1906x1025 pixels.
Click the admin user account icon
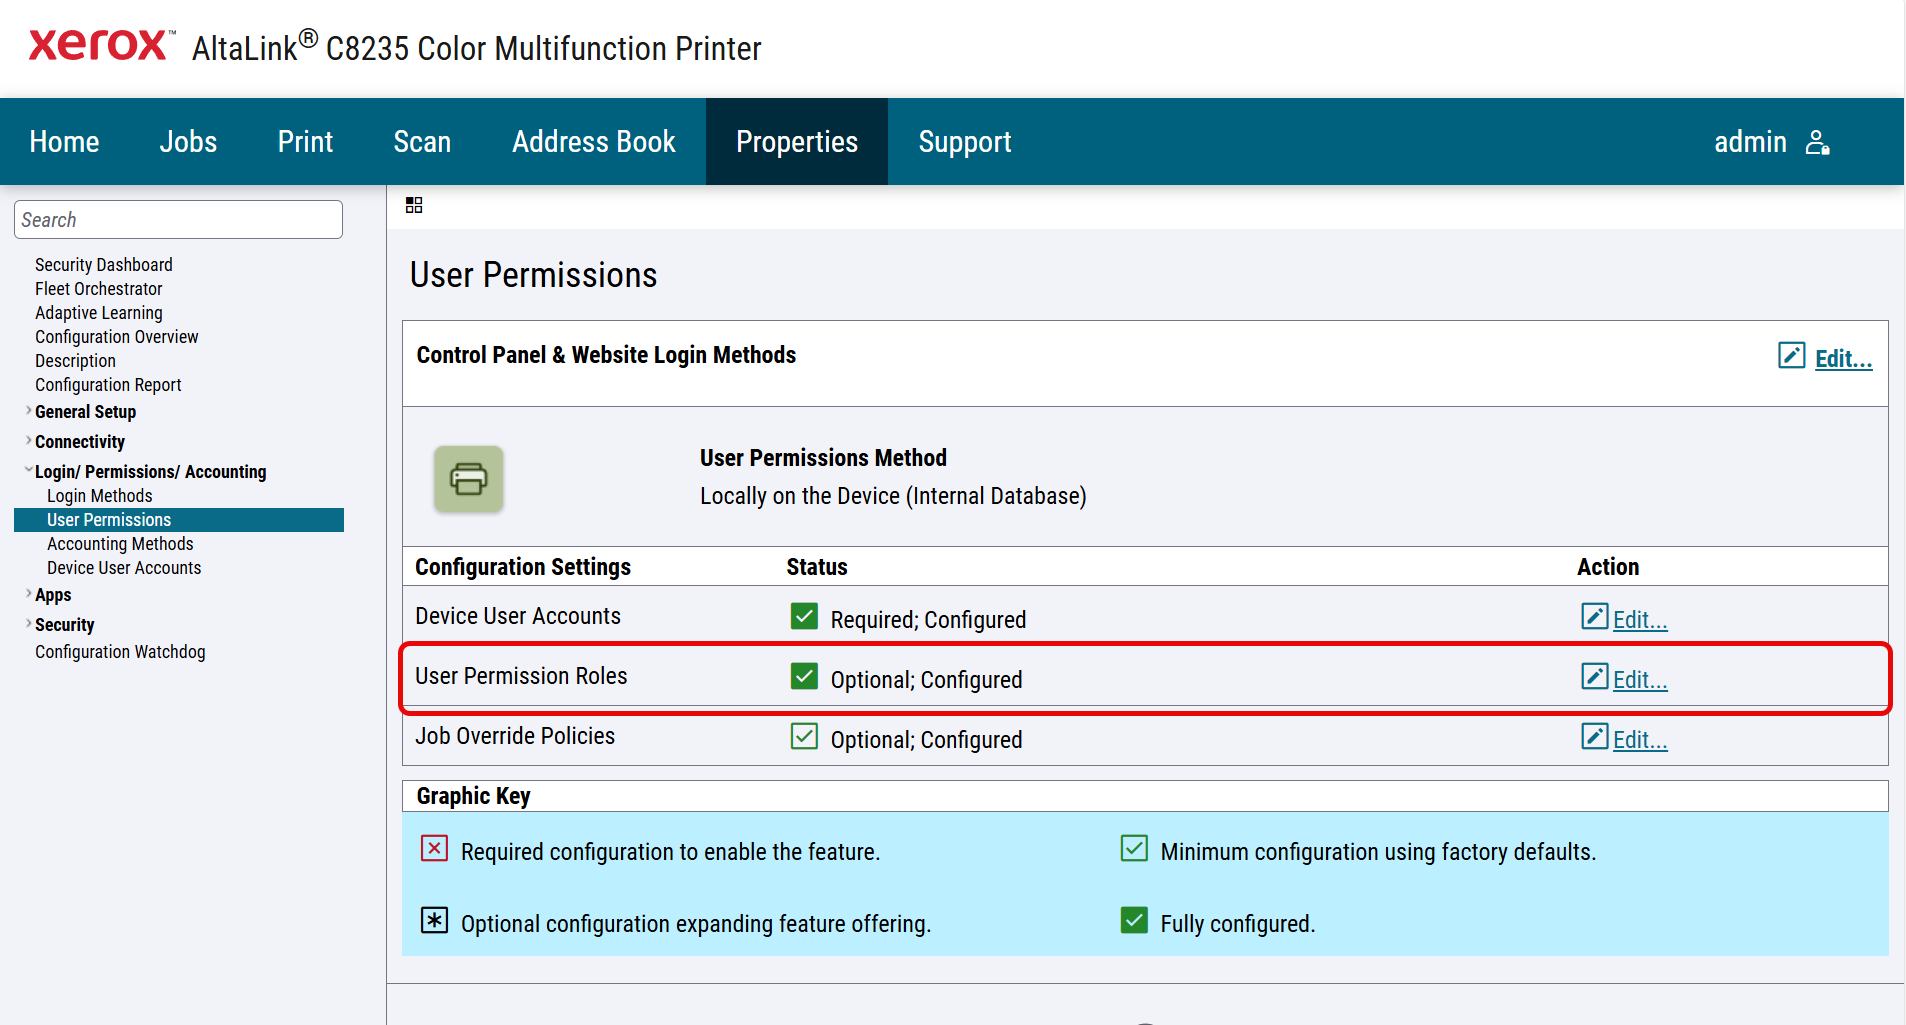click(x=1817, y=143)
